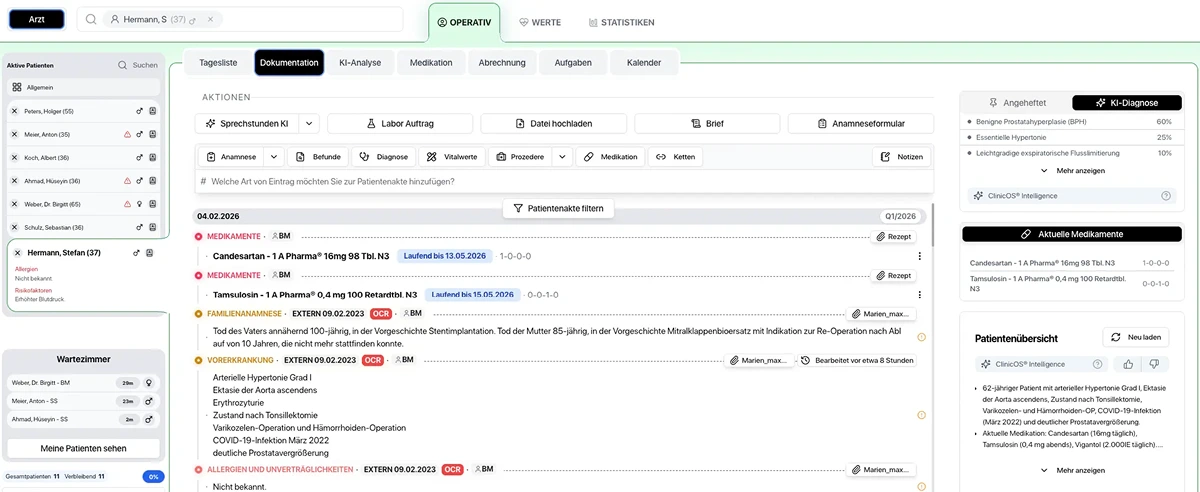The width and height of the screenshot is (1200, 492).
Task: Open the Kalender tab
Action: (644, 62)
